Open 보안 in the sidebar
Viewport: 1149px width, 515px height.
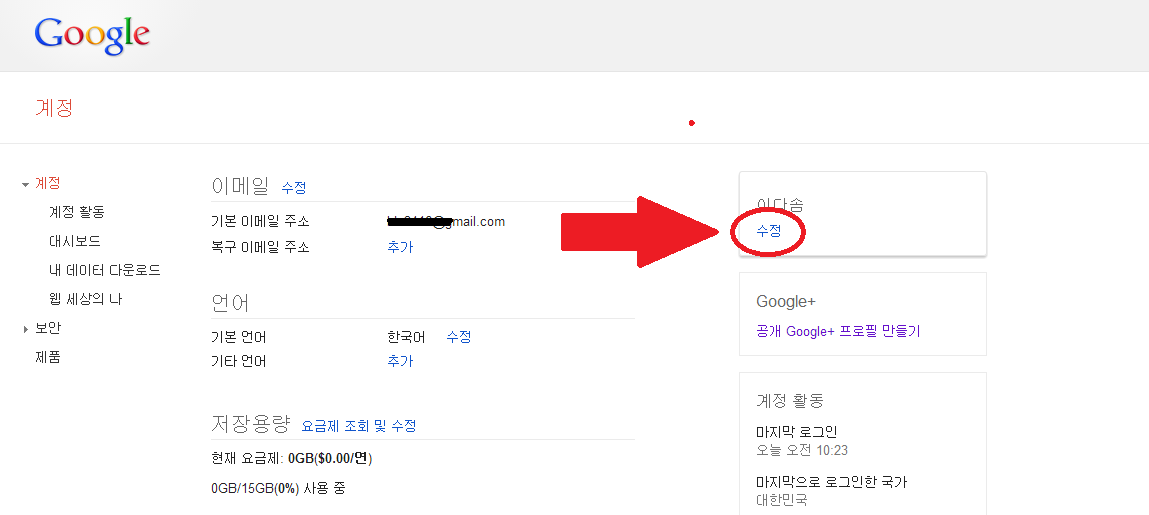click(48, 328)
